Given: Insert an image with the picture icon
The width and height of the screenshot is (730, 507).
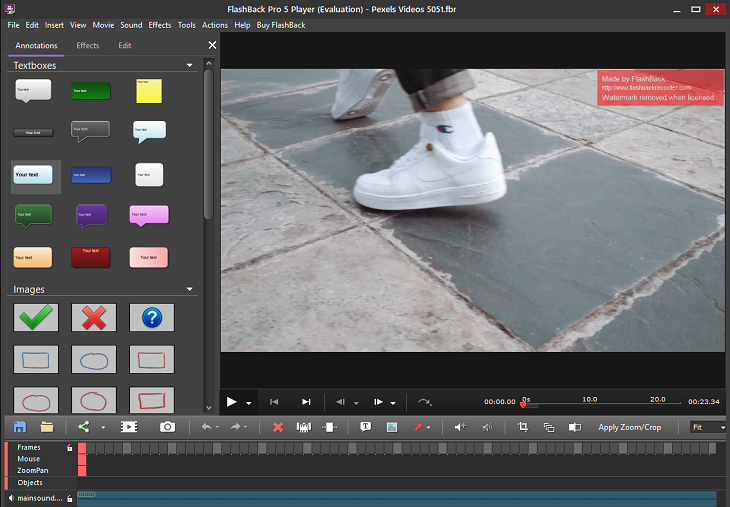Looking at the screenshot, I should coord(392,427).
